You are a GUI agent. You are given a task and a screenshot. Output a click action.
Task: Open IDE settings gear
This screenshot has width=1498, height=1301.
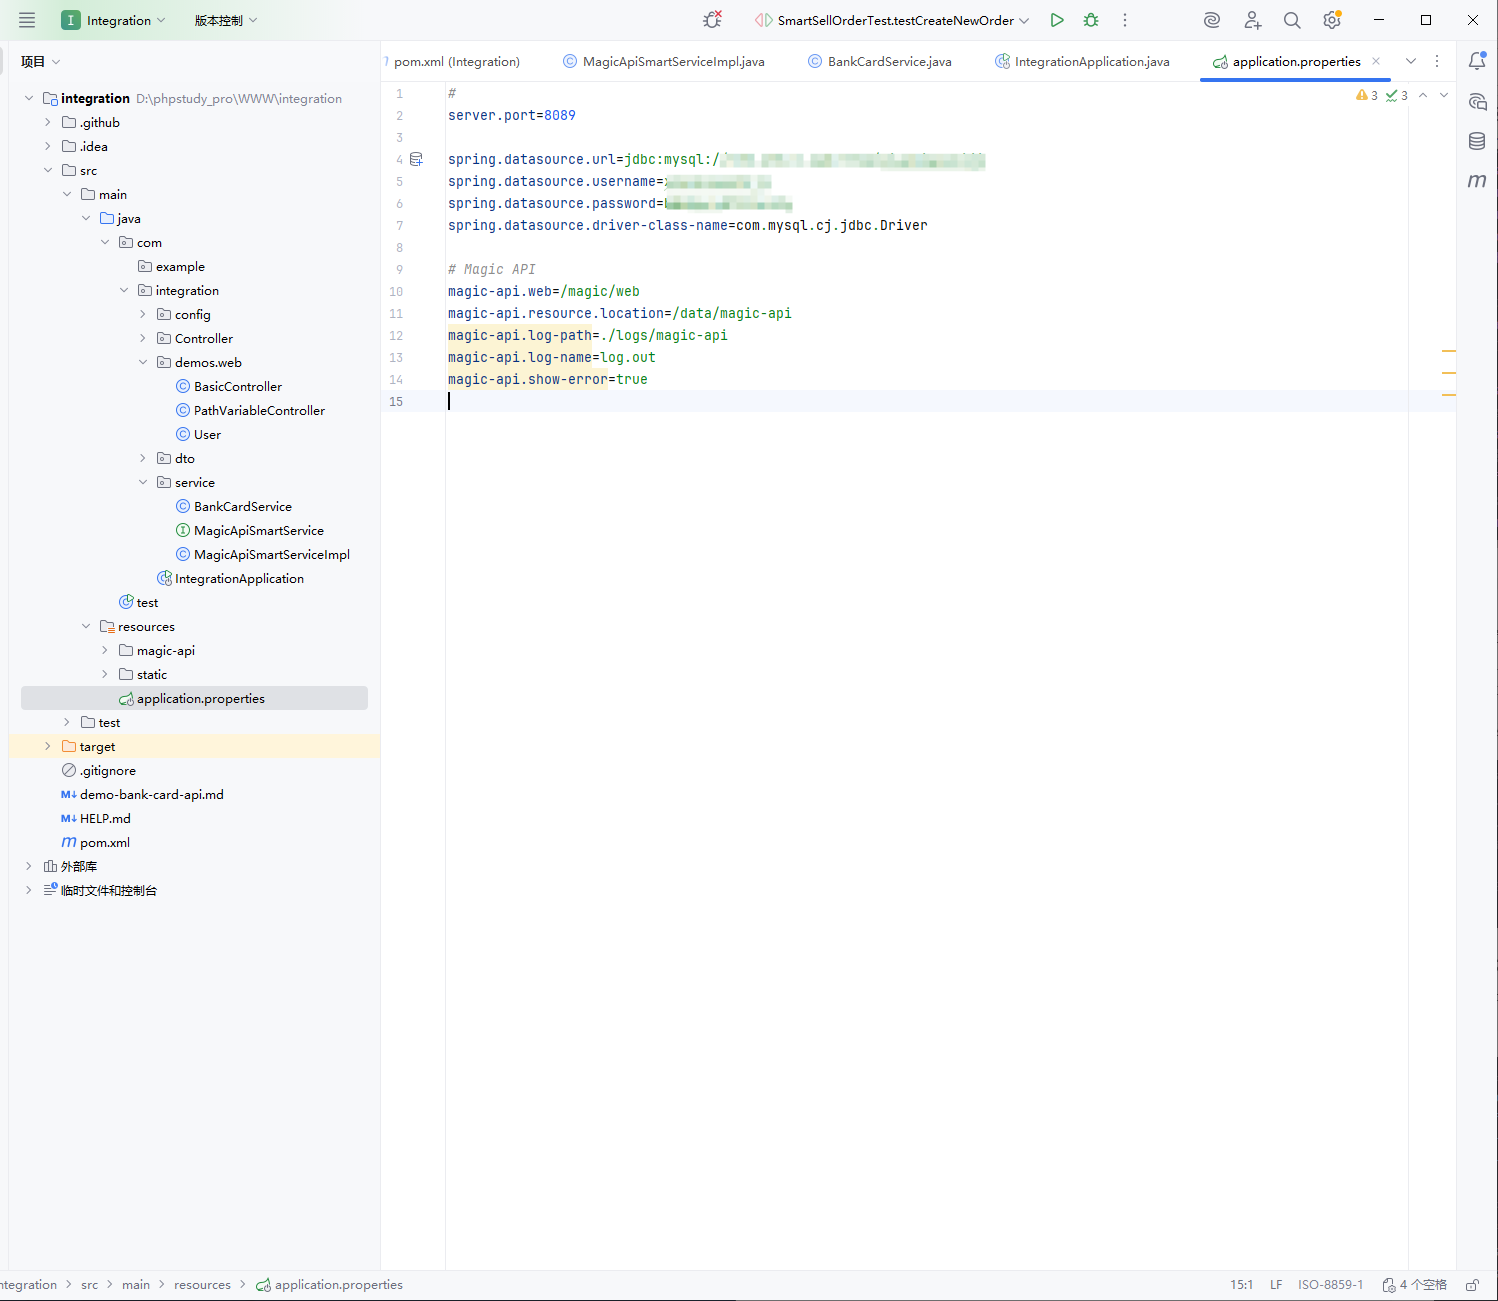point(1332,20)
